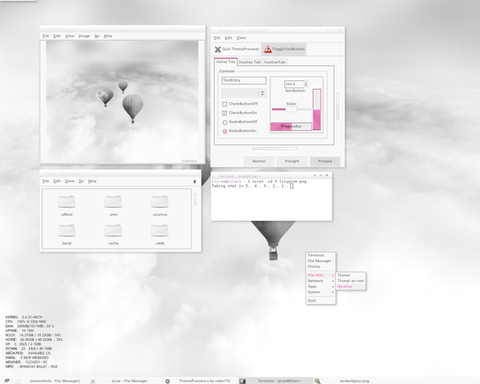
Task: Click the Quit ThemePreview X icon
Action: (218, 49)
